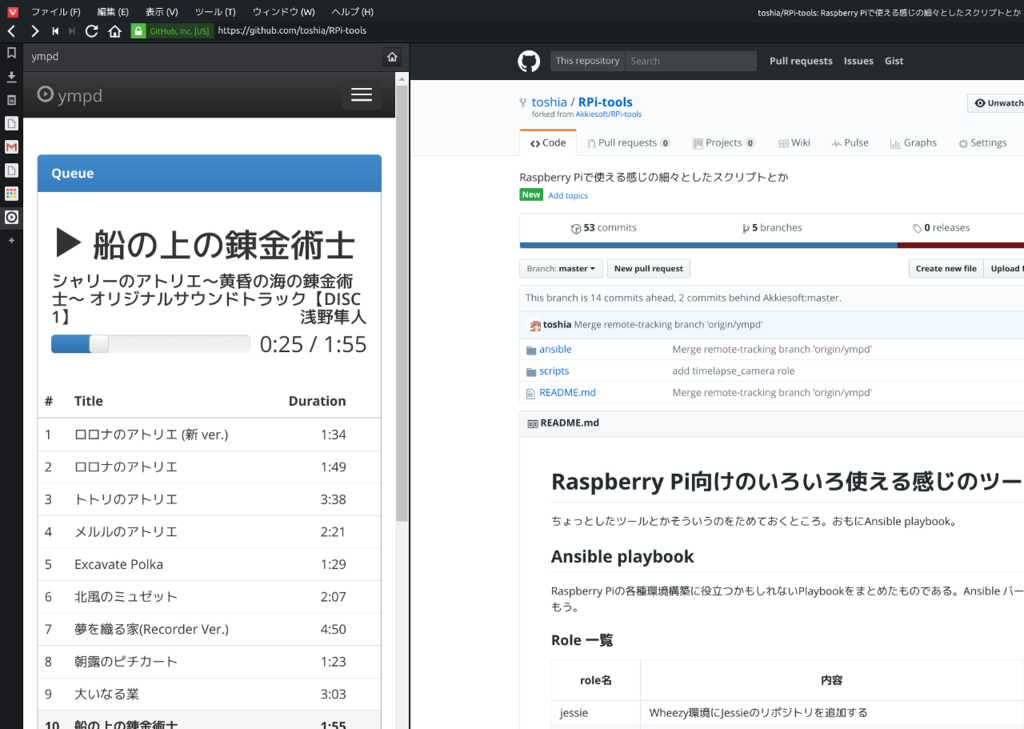
Task: Click the Vivaldi logo icon
Action: tap(12, 12)
